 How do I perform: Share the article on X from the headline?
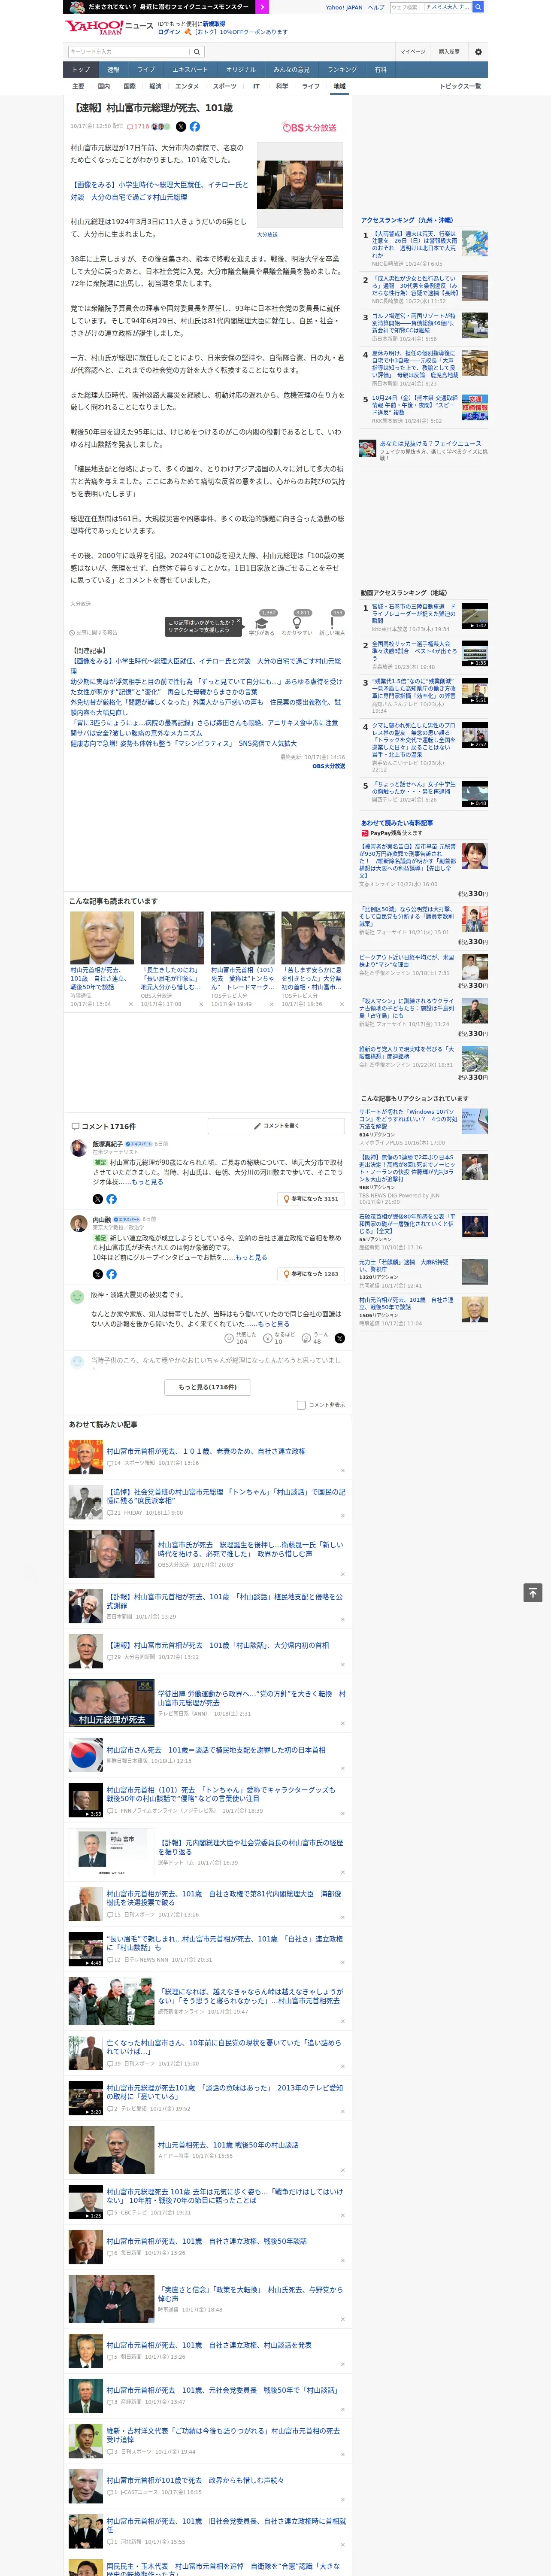coord(181,127)
